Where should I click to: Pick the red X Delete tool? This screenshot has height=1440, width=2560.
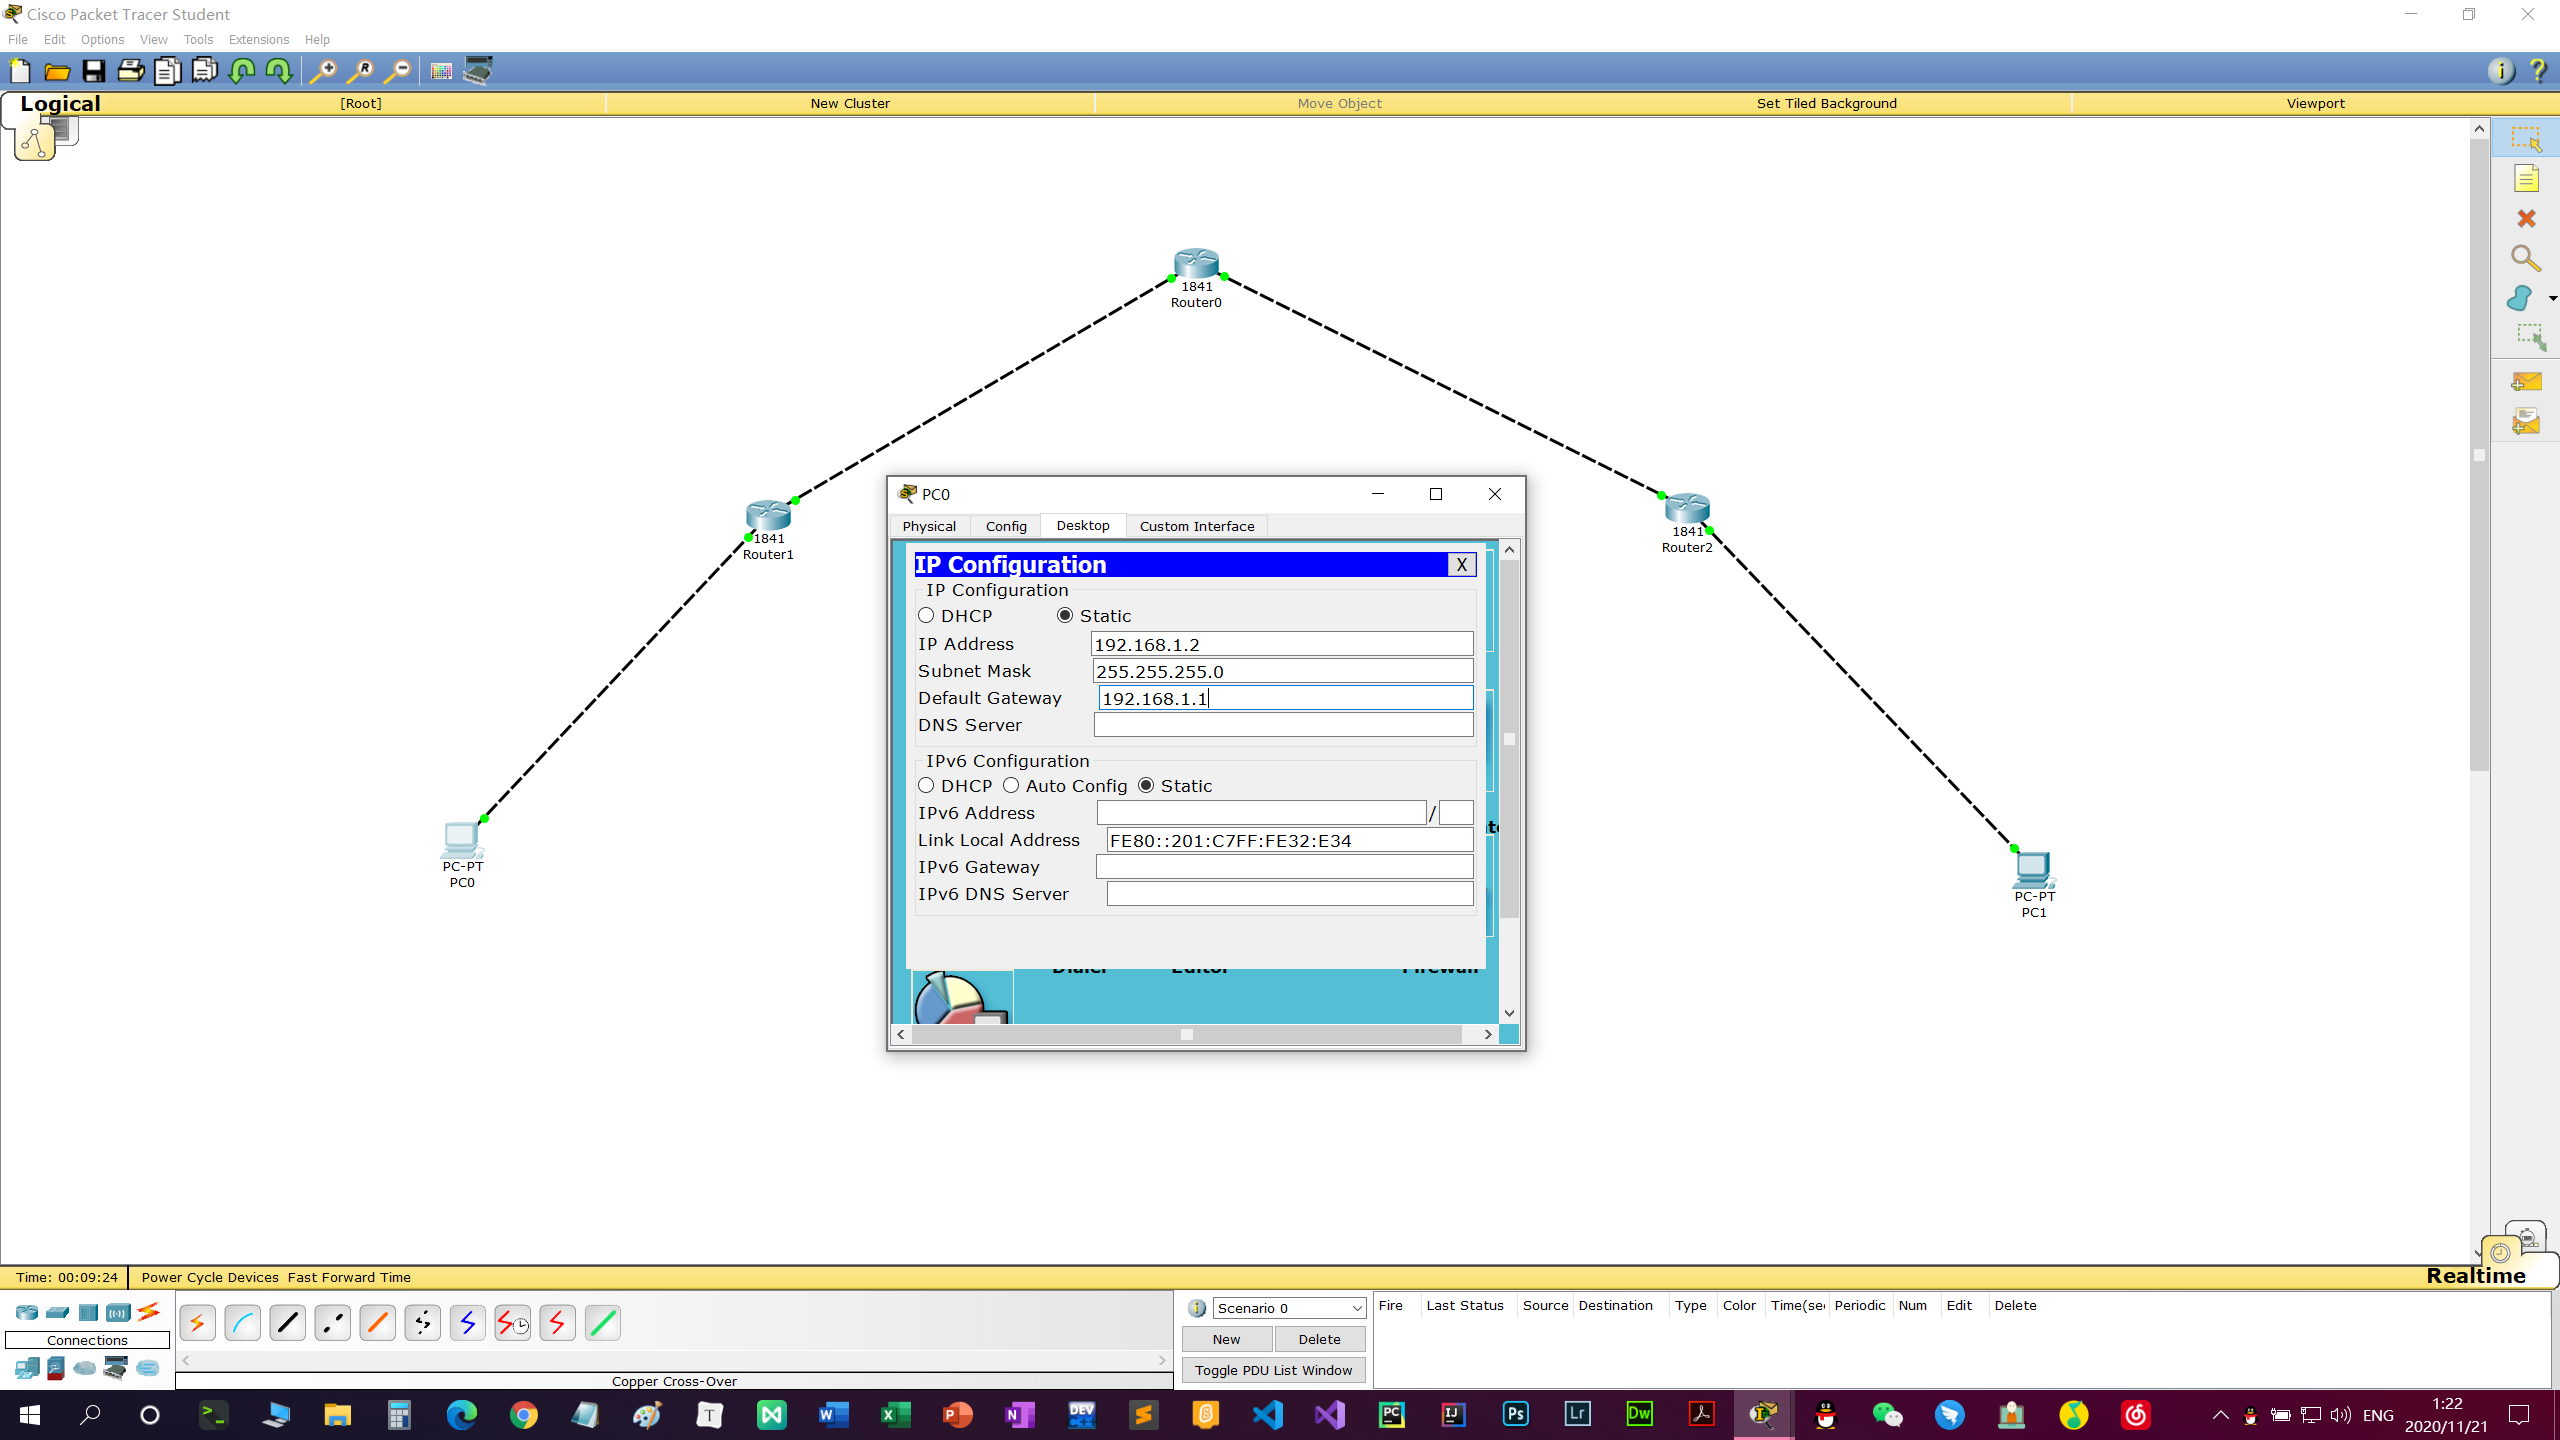[2526, 219]
